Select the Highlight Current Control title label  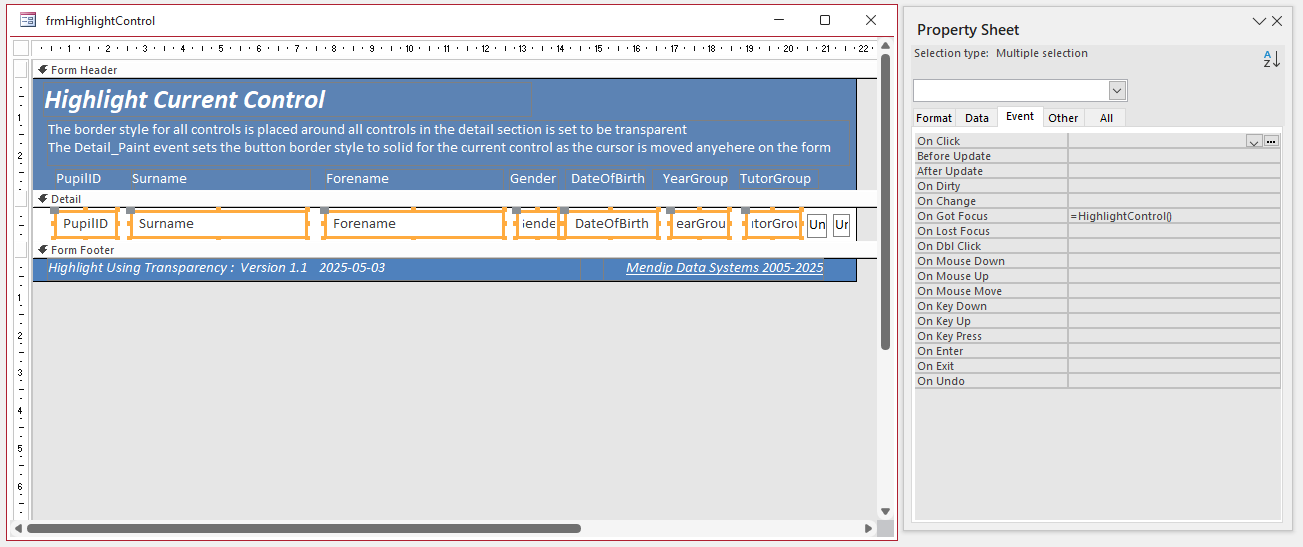[x=185, y=100]
